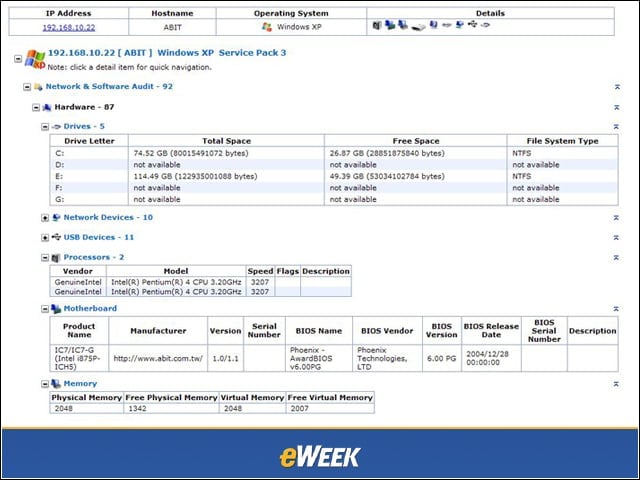Jump to top via arrow on Network & Software Audit row
This screenshot has height=480, width=640.
(617, 87)
